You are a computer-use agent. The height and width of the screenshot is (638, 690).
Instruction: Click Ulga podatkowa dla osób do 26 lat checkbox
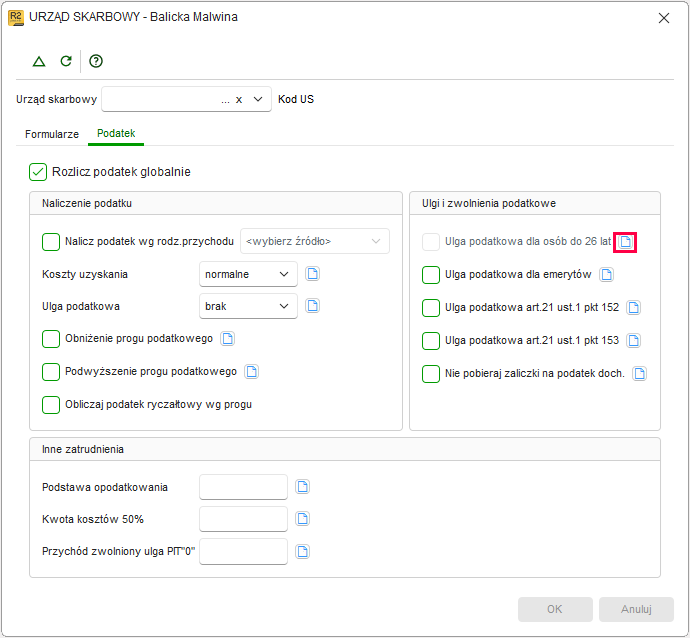tap(431, 242)
